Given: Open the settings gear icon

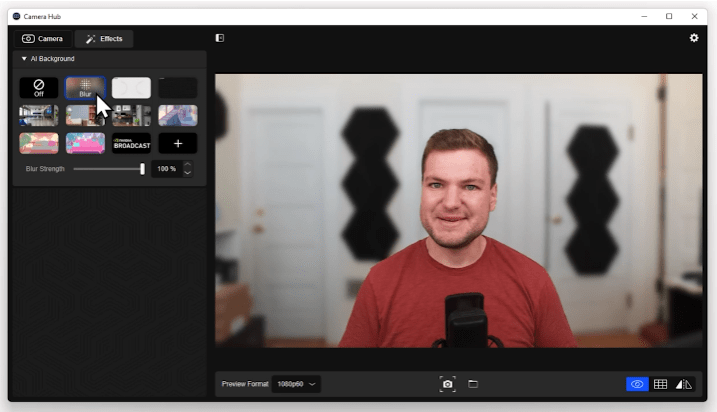Looking at the screenshot, I should point(694,38).
